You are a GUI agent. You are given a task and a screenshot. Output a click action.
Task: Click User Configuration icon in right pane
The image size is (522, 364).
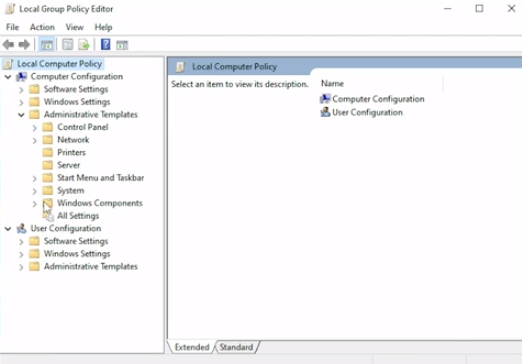tap(325, 112)
